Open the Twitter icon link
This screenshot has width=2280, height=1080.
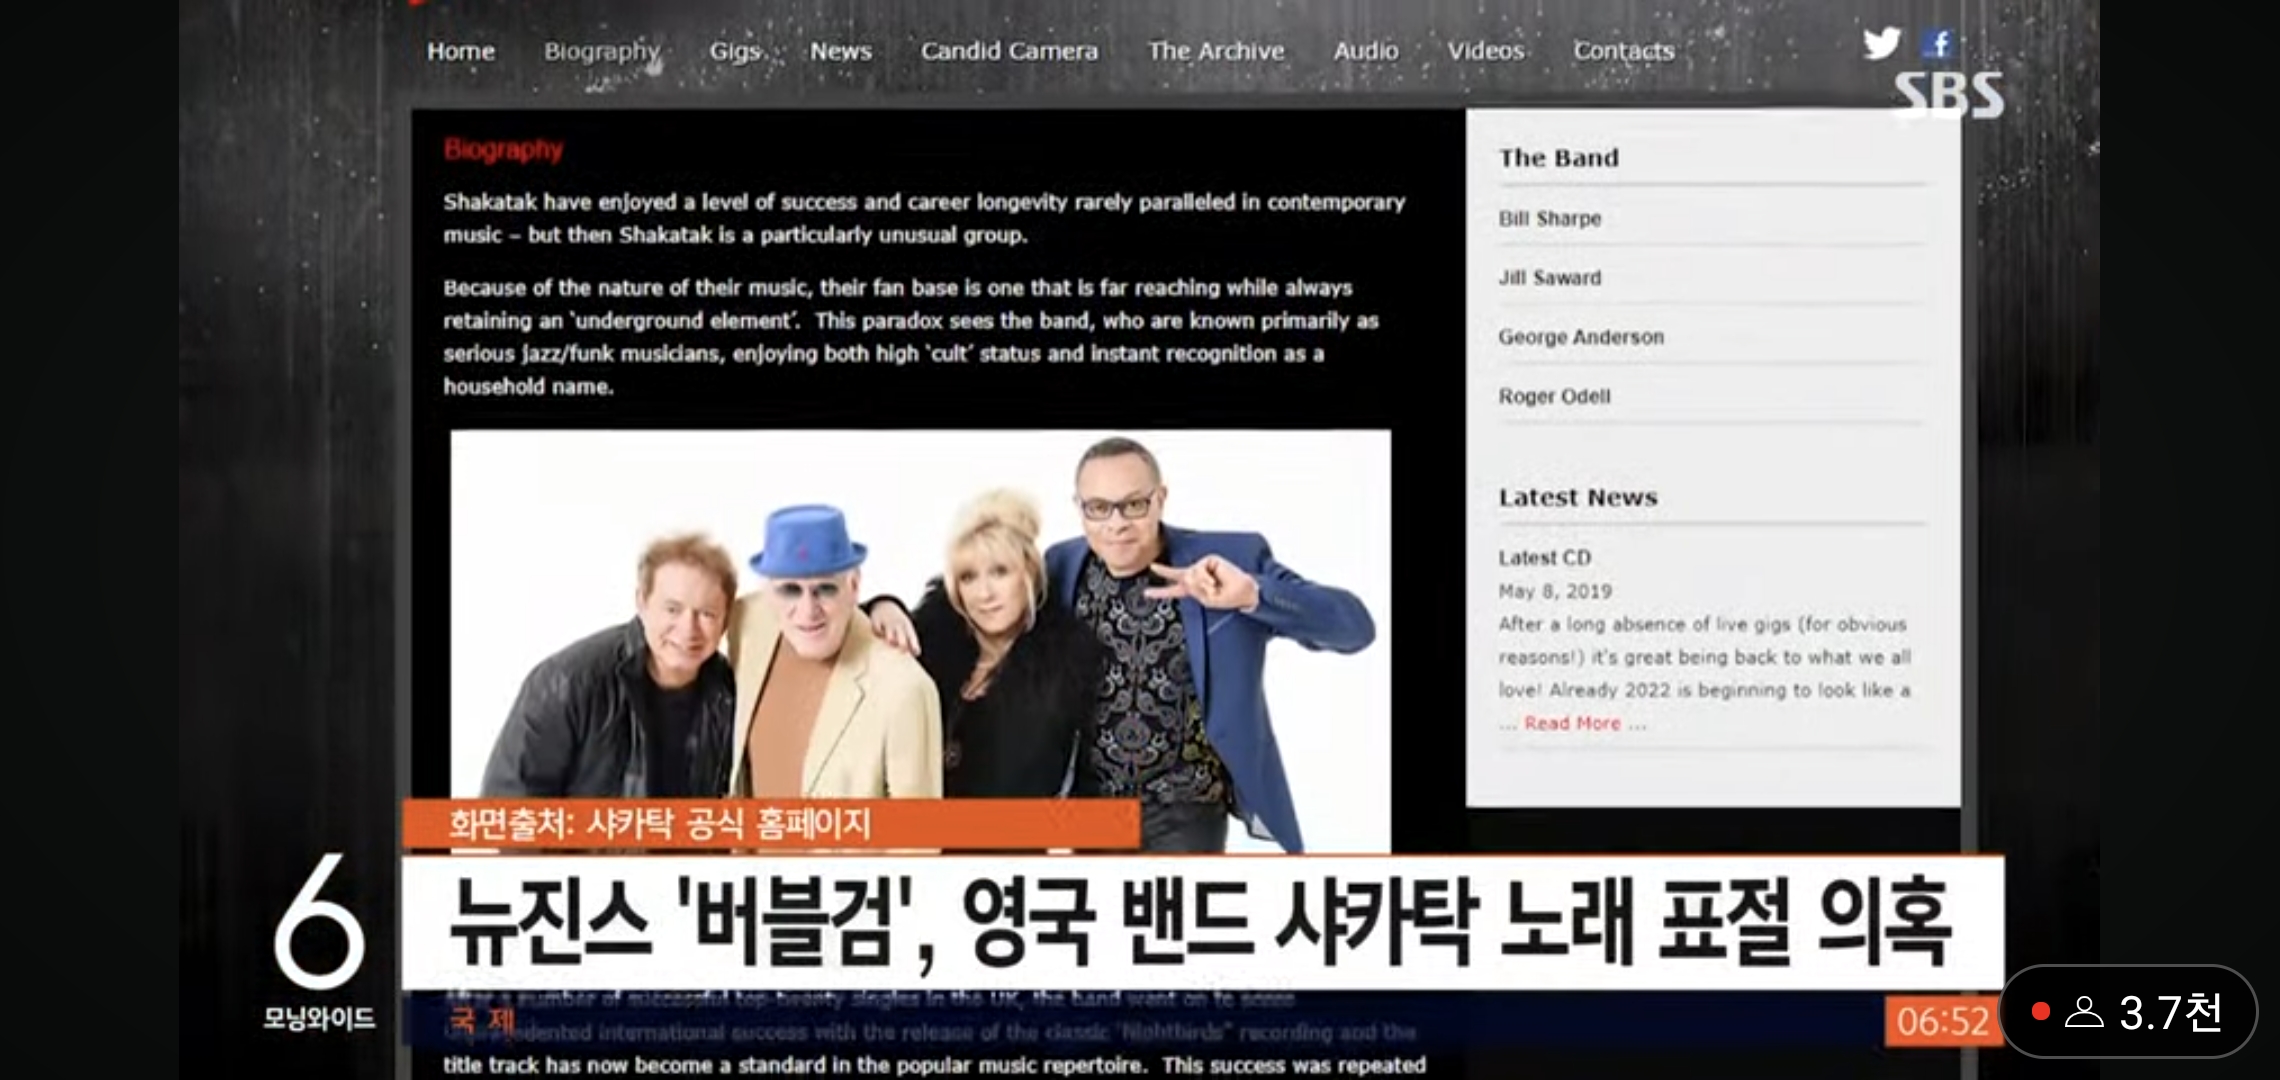click(1881, 43)
